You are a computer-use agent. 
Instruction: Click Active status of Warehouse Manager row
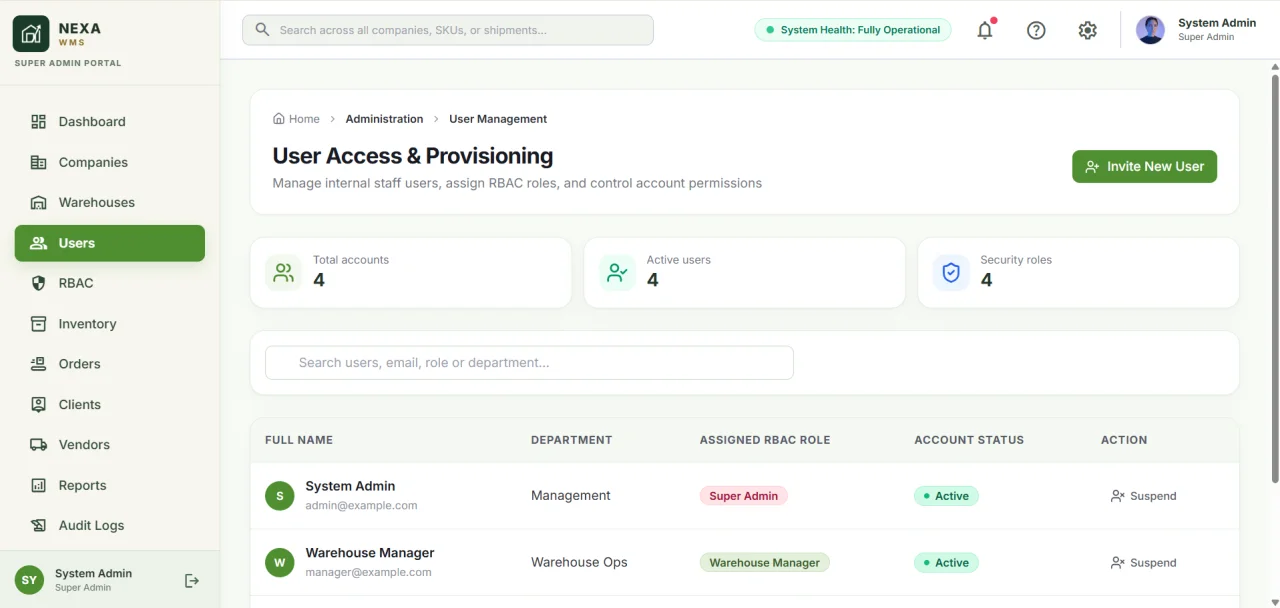pyautogui.click(x=946, y=563)
